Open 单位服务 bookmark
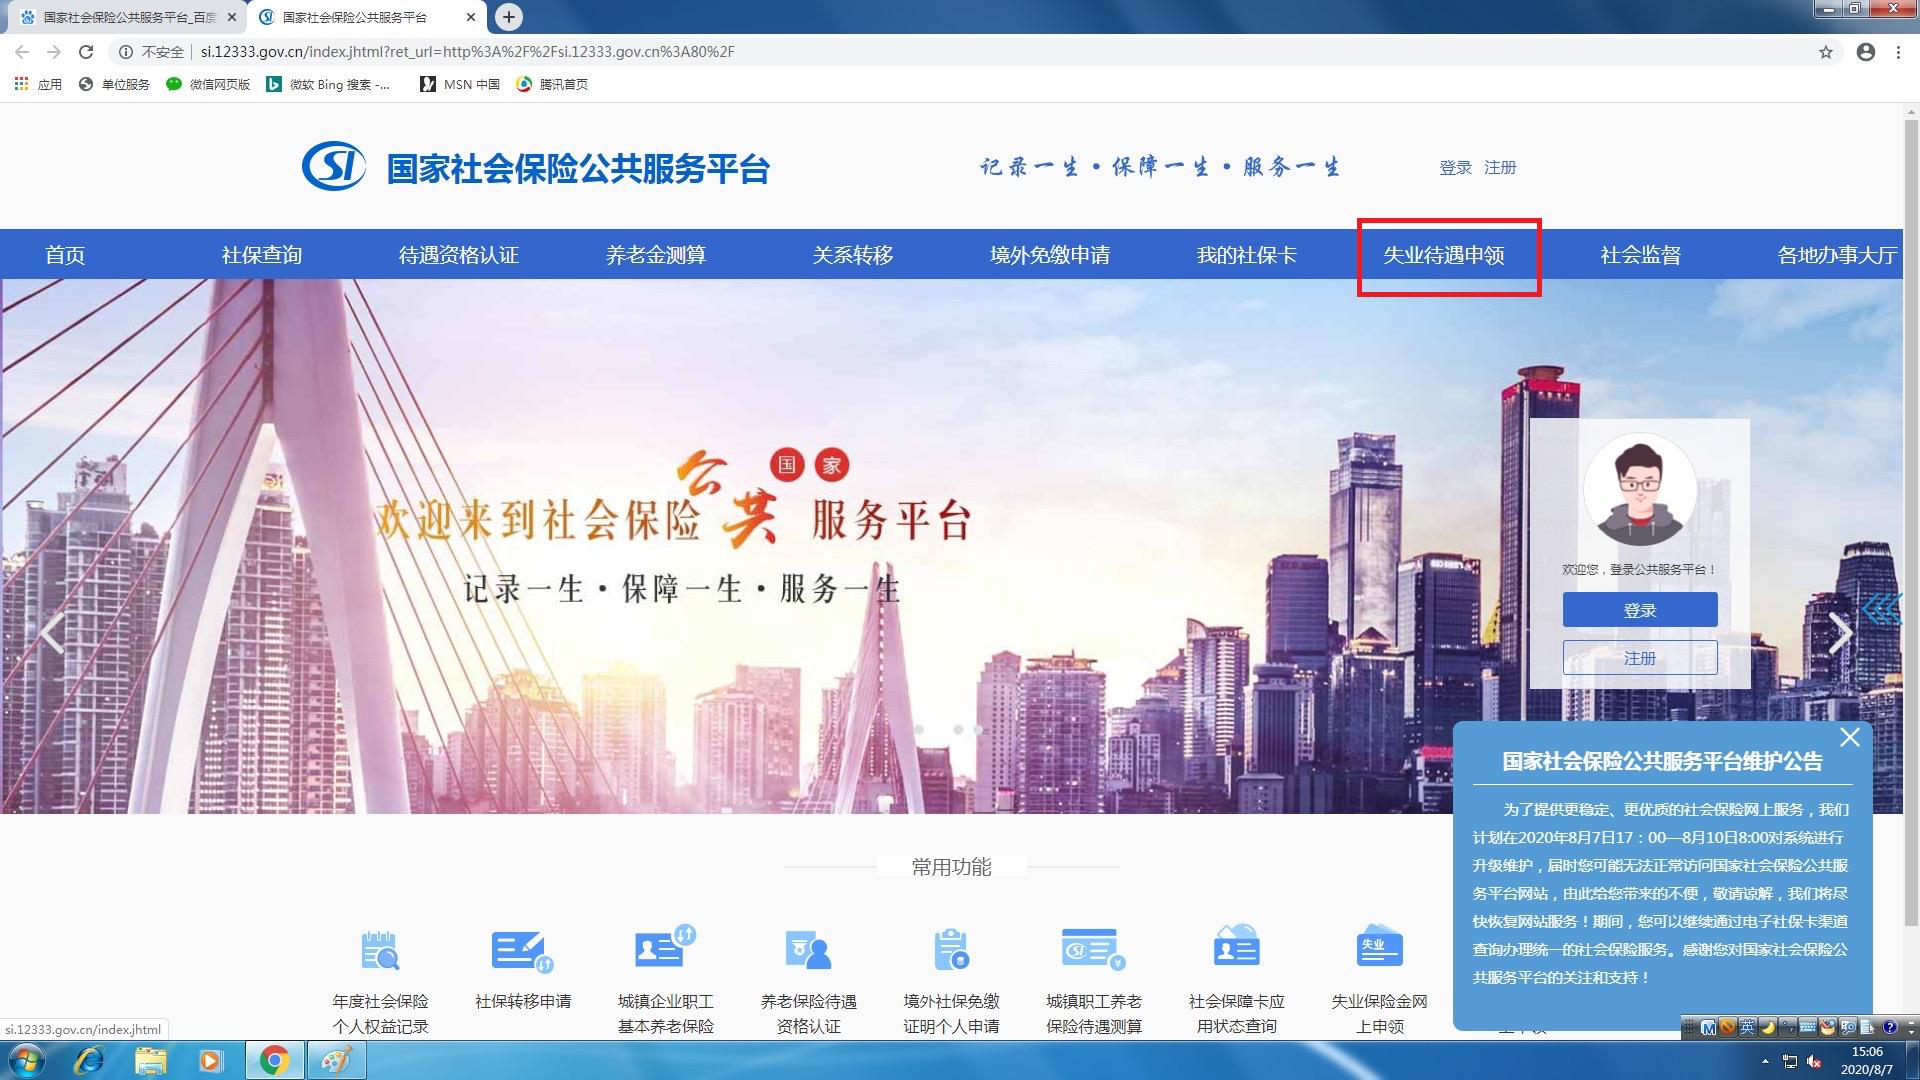Image resolution: width=1920 pixels, height=1080 pixels. coord(114,84)
